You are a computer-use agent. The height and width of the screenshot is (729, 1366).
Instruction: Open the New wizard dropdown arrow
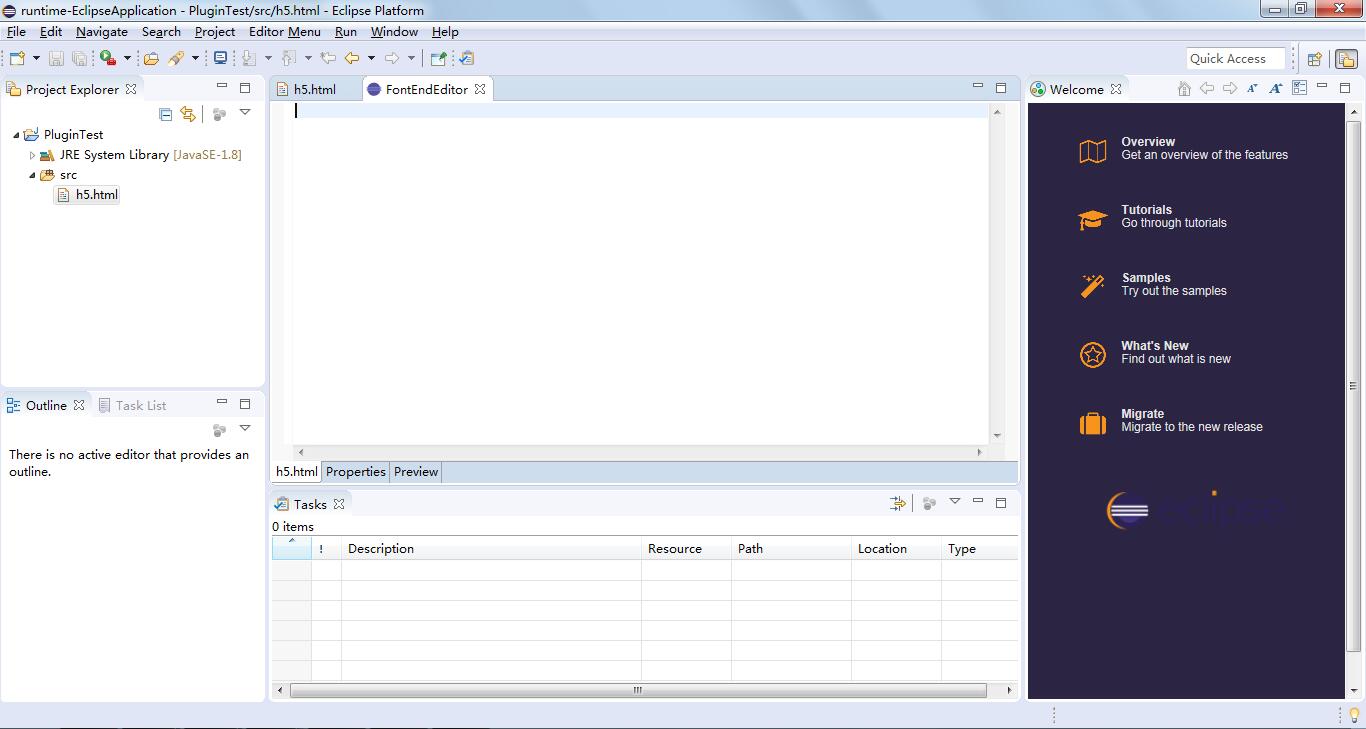click(36, 58)
